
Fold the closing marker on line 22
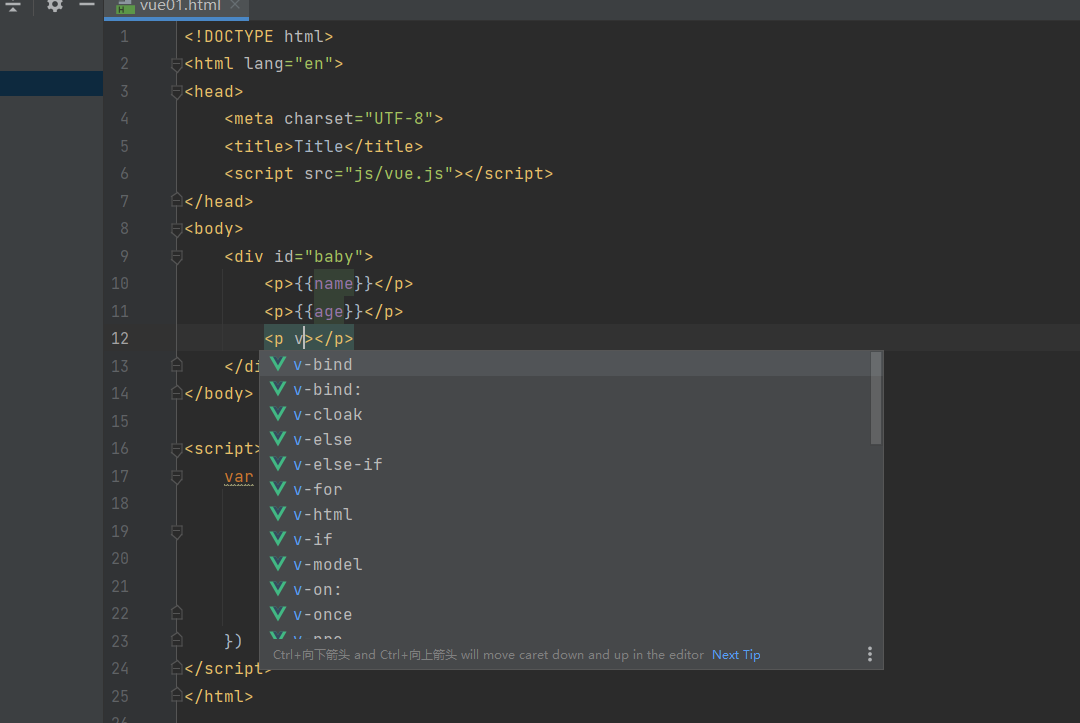point(176,613)
